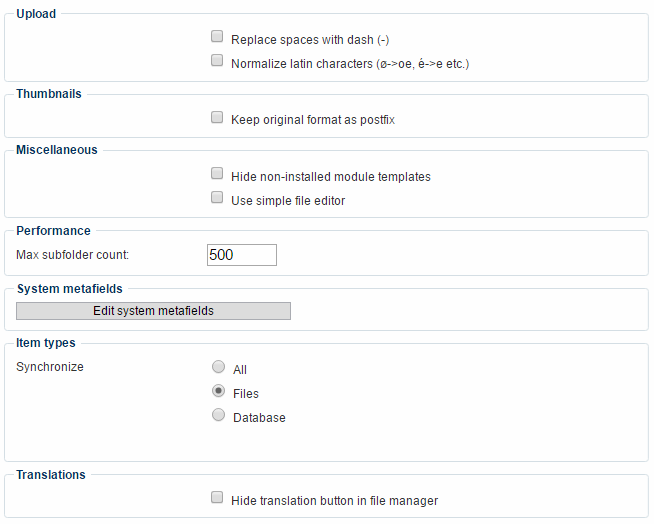This screenshot has height=524, width=654.
Task: Click the 'Max subfolder count:' label text
Action: [73, 255]
